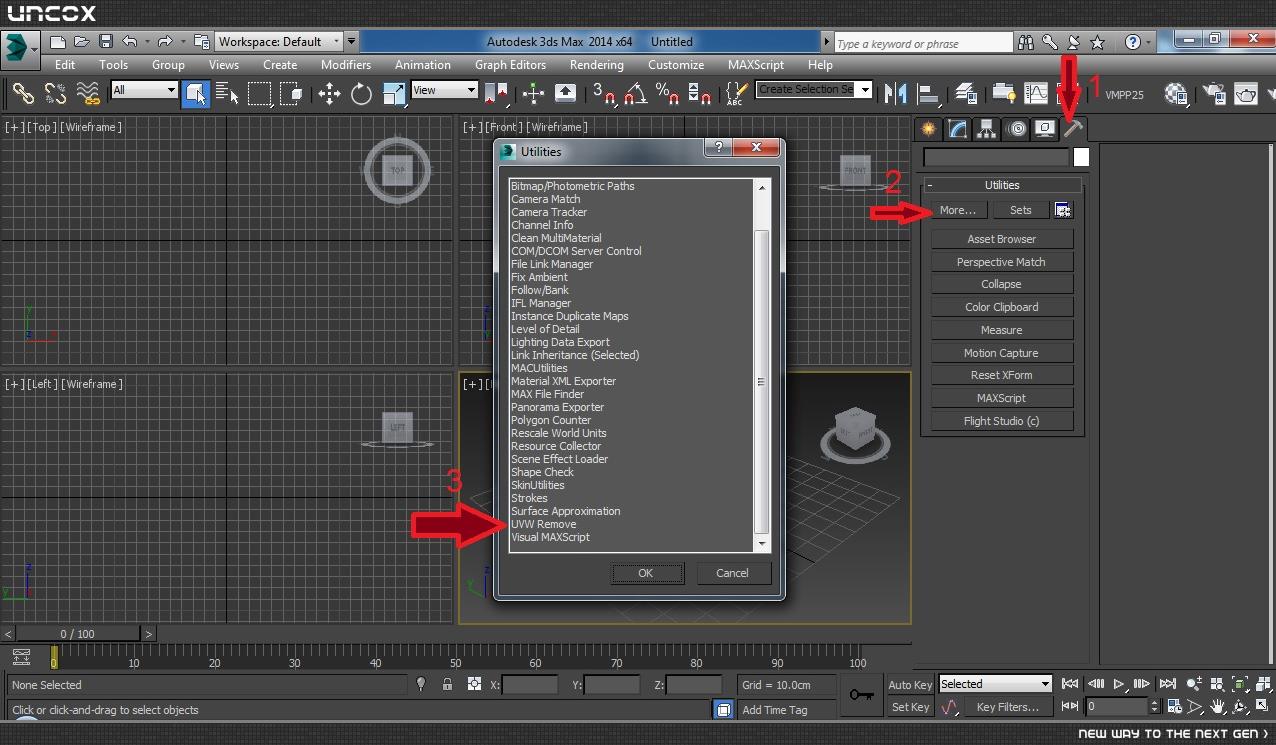Click OK in the Utilities dialog

tap(646, 573)
